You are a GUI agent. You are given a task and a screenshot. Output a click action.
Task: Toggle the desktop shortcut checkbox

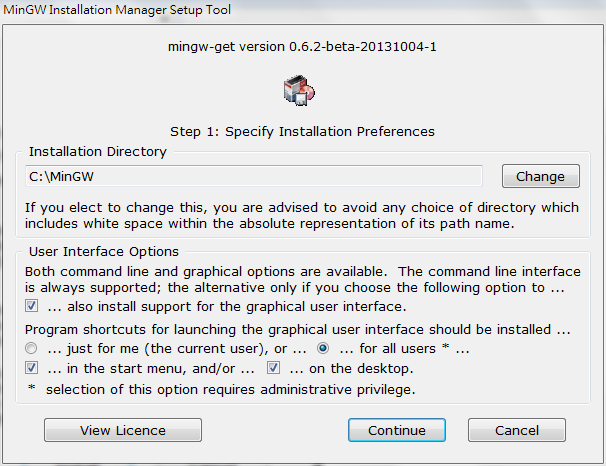click(273, 367)
